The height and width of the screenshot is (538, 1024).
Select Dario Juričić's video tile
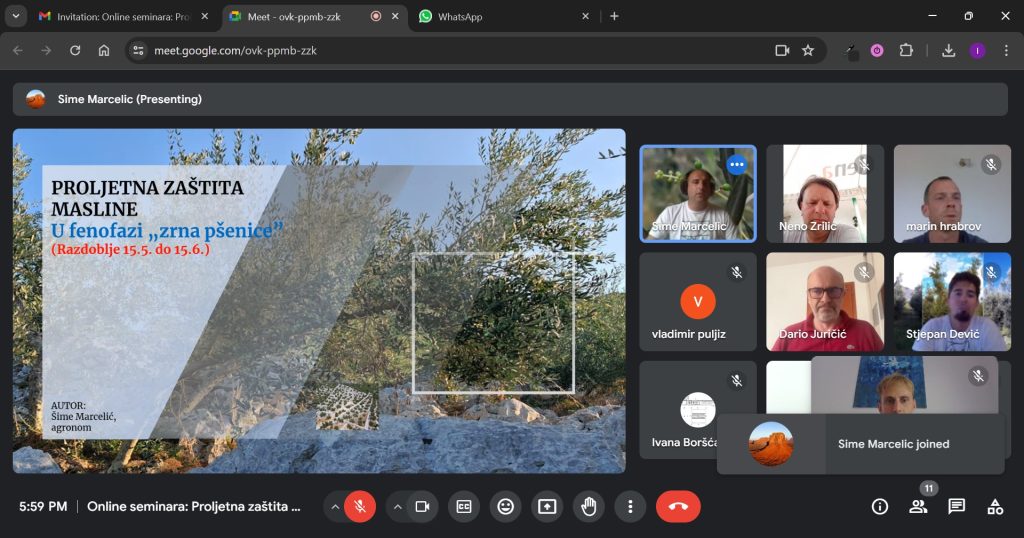tap(825, 300)
